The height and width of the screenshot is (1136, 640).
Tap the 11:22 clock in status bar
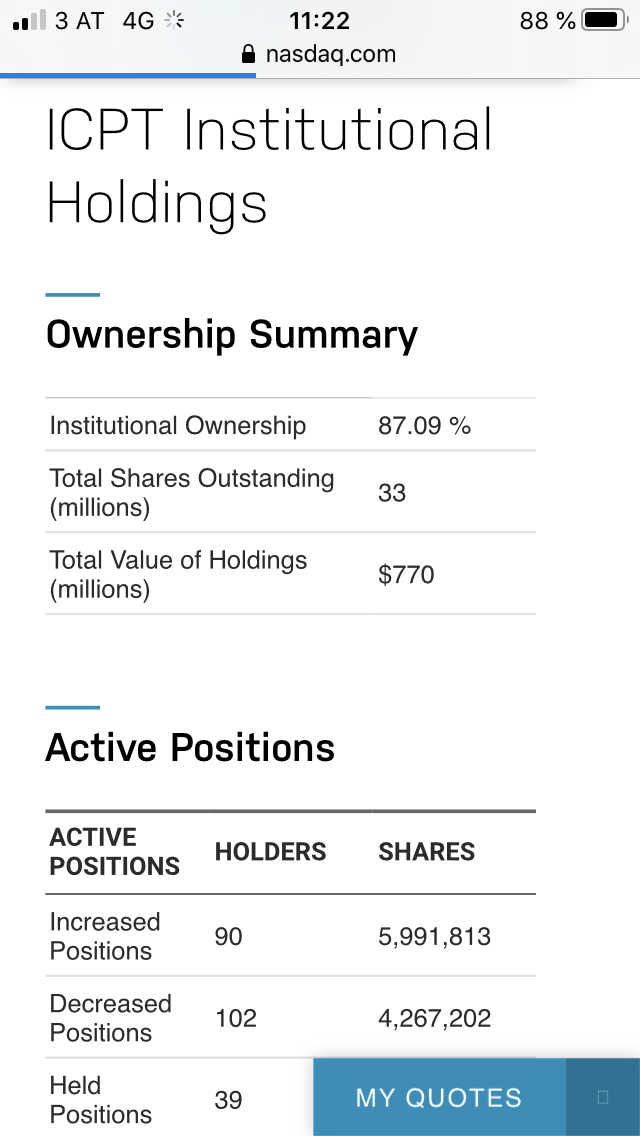[x=319, y=20]
